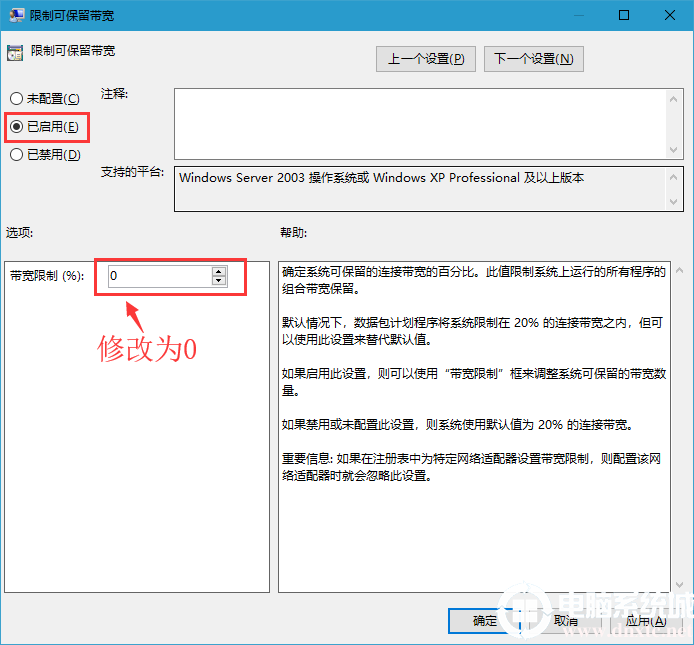Click the 取消 button
The image size is (694, 645).
coord(566,621)
